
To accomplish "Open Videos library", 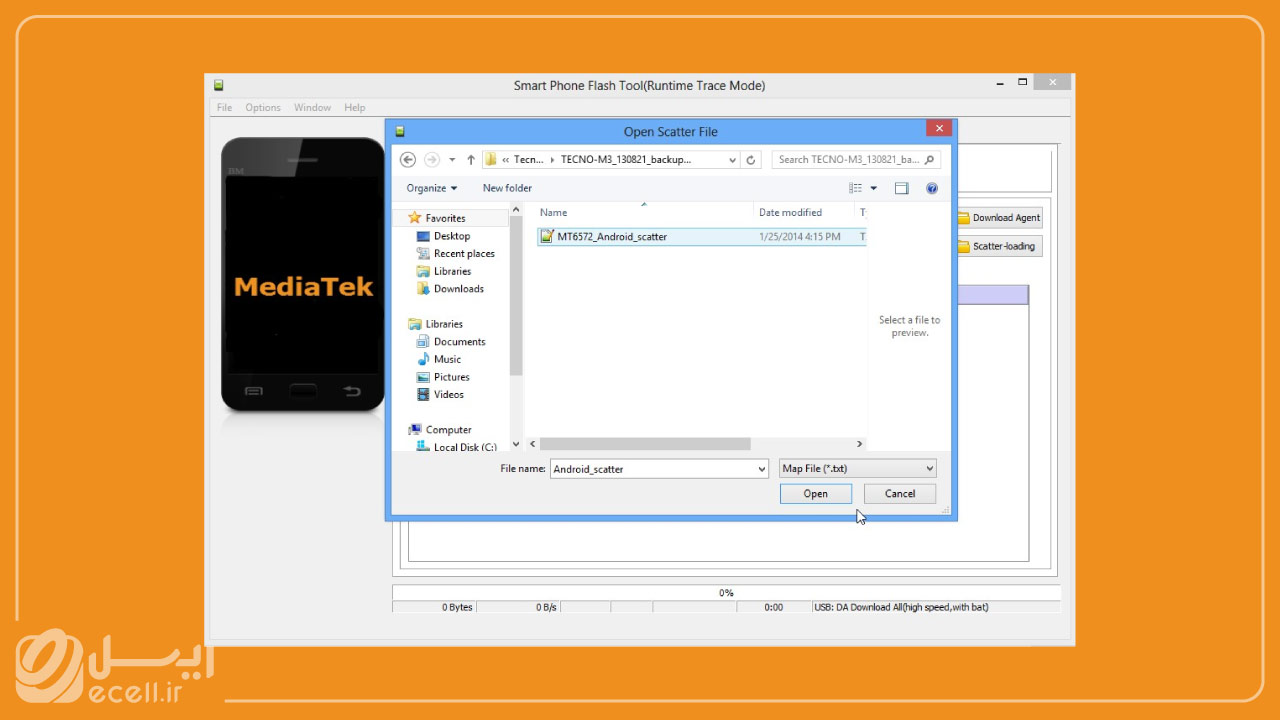I will coord(448,394).
